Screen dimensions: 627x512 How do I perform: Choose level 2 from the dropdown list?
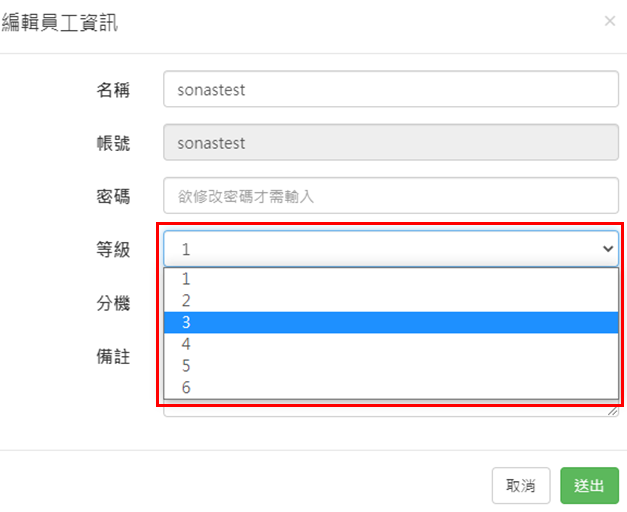(x=390, y=300)
